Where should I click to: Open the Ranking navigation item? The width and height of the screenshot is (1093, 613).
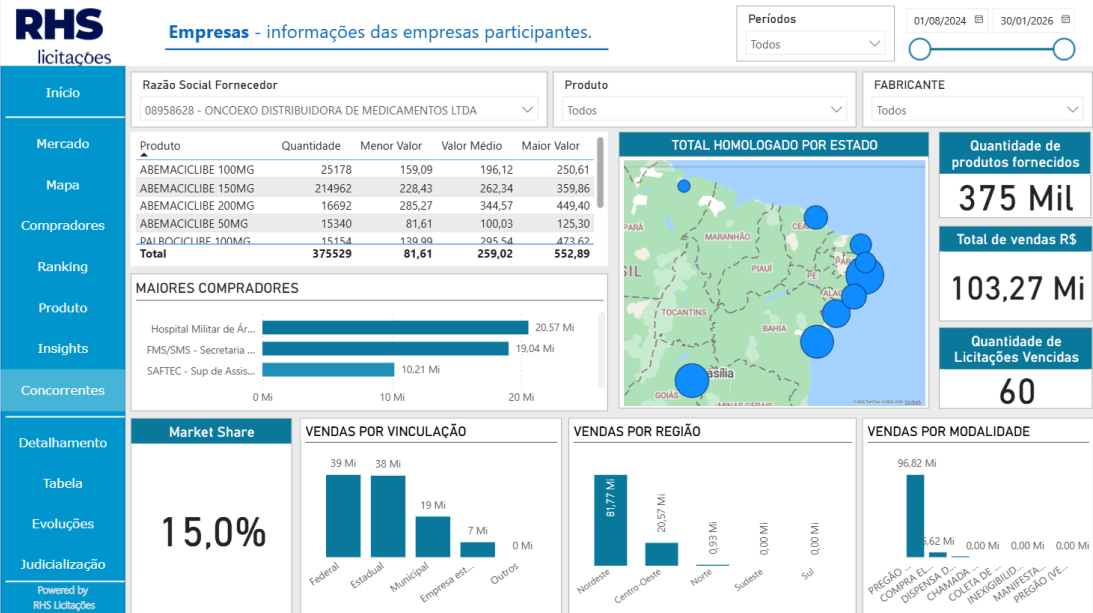coord(63,266)
